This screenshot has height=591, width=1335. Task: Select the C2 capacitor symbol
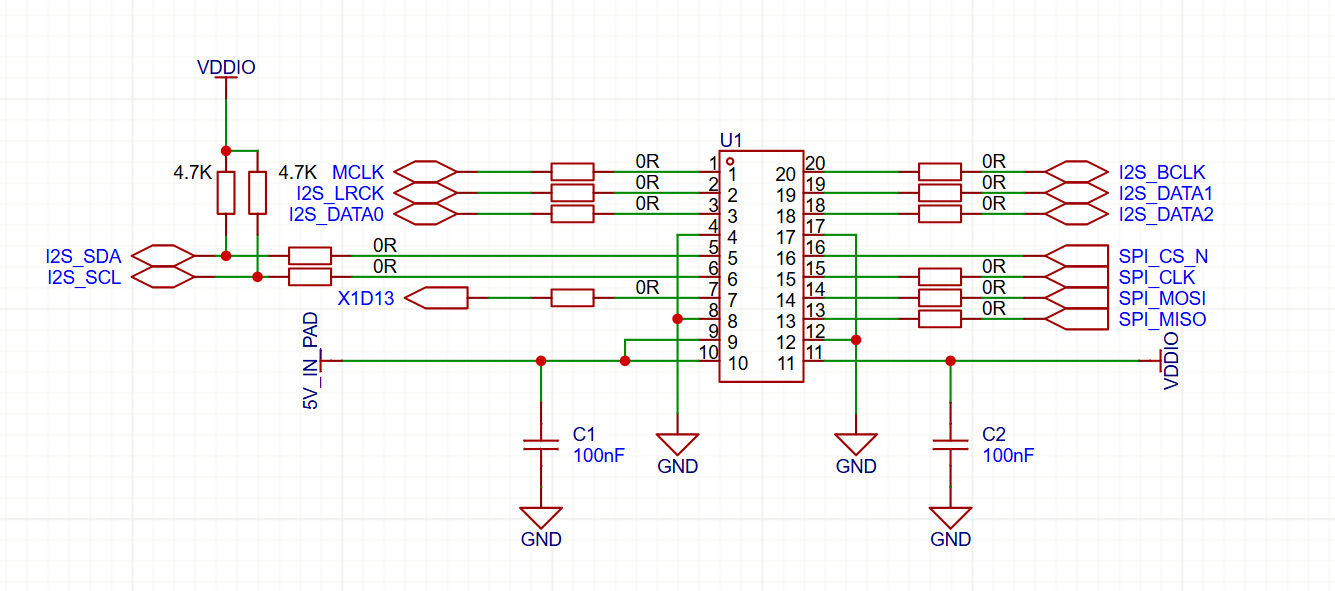tap(950, 444)
